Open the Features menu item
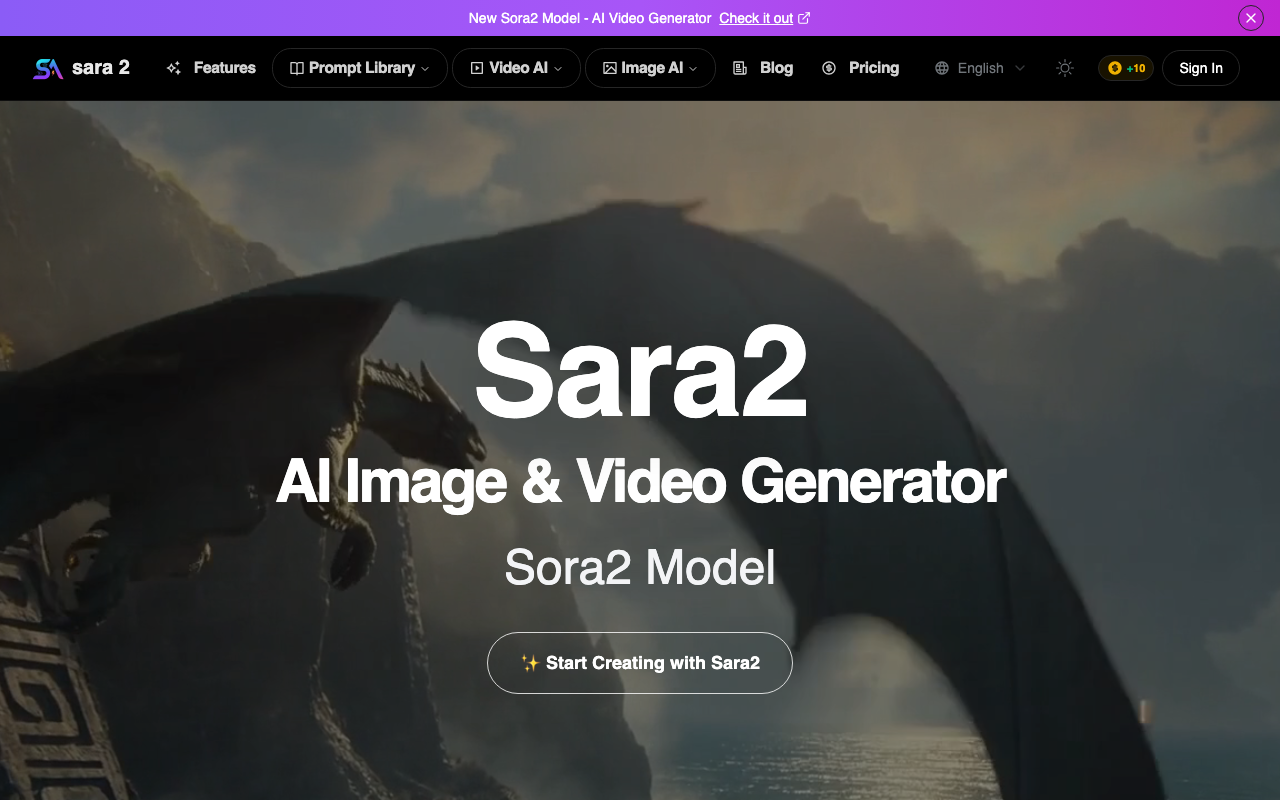The image size is (1280, 800). pyautogui.click(x=211, y=68)
